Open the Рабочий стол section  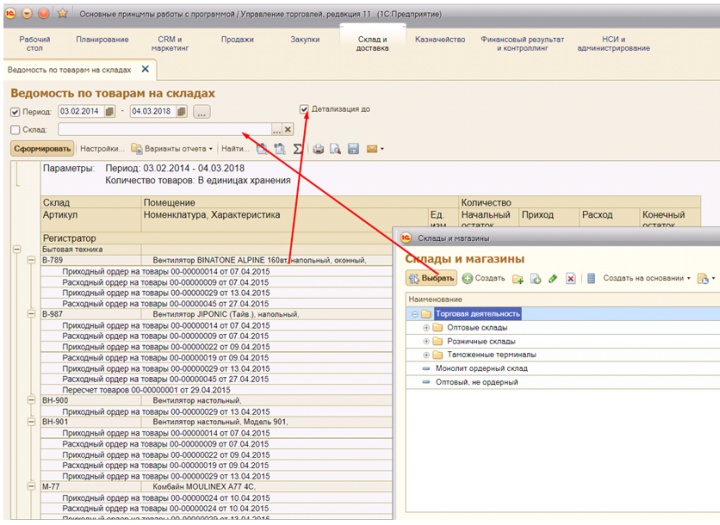point(35,44)
